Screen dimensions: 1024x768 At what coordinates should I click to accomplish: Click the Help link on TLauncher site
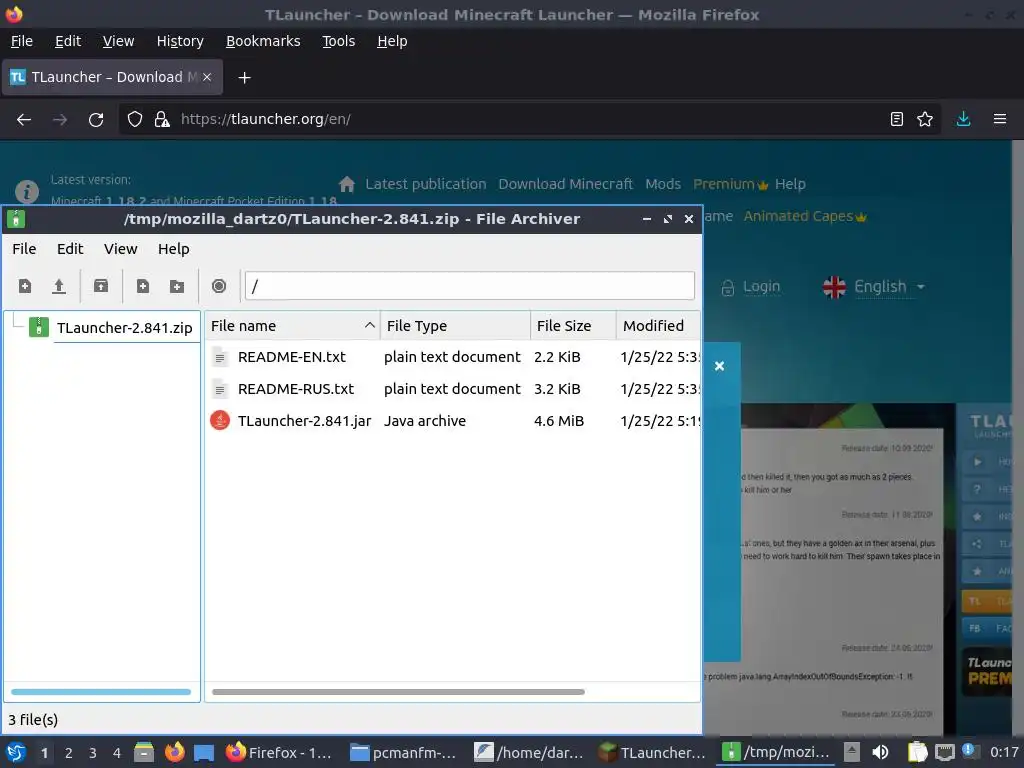790,184
